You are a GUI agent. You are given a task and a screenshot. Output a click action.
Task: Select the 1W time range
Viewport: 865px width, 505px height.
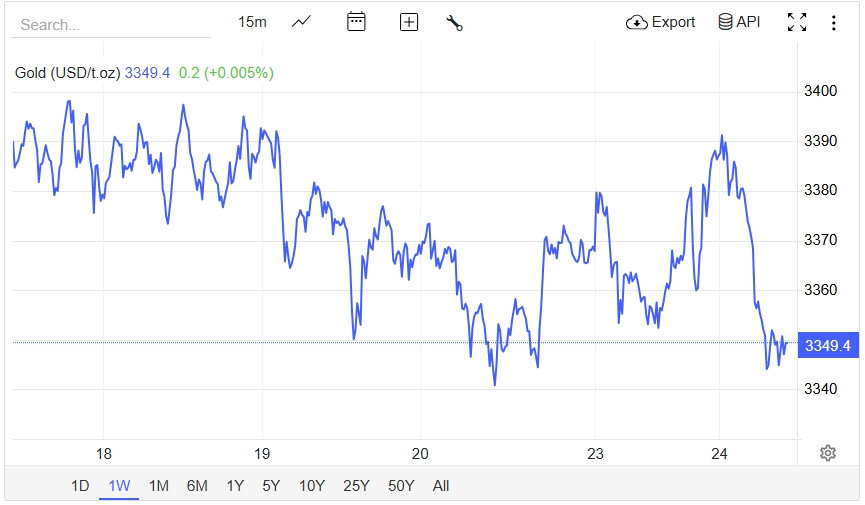click(x=119, y=486)
